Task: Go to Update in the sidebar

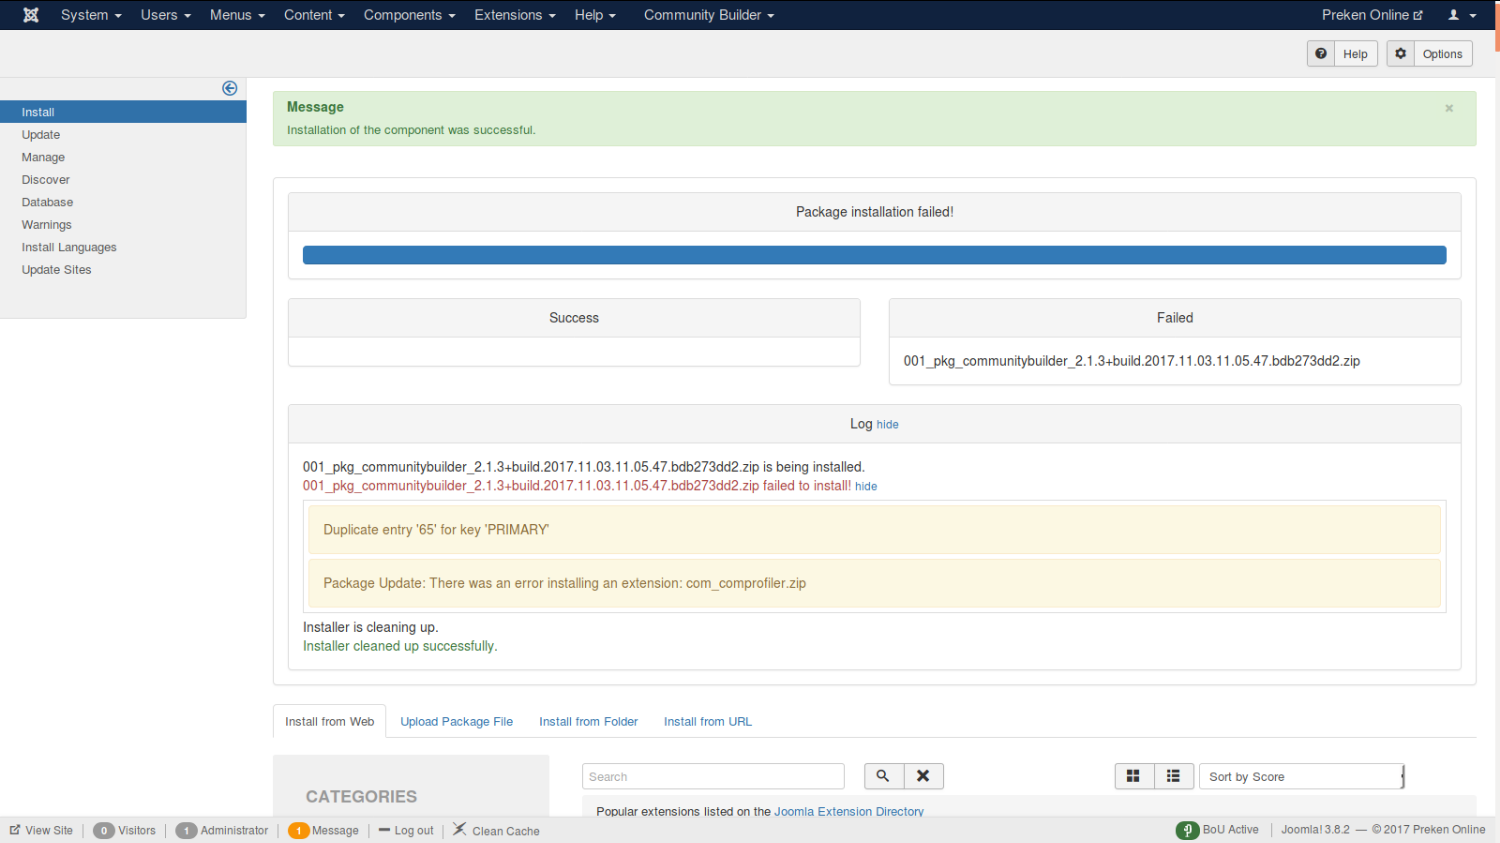Action: [x=41, y=135]
